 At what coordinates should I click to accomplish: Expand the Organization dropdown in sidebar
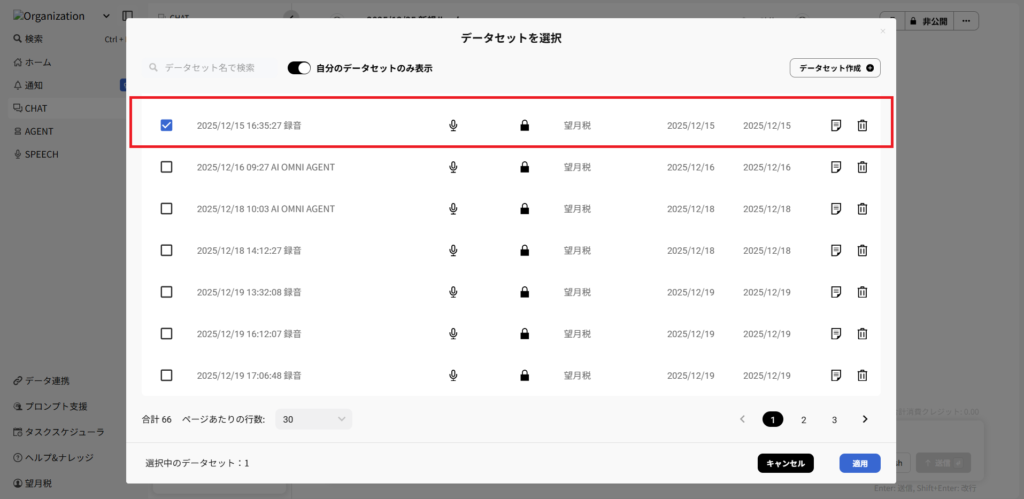[106, 16]
